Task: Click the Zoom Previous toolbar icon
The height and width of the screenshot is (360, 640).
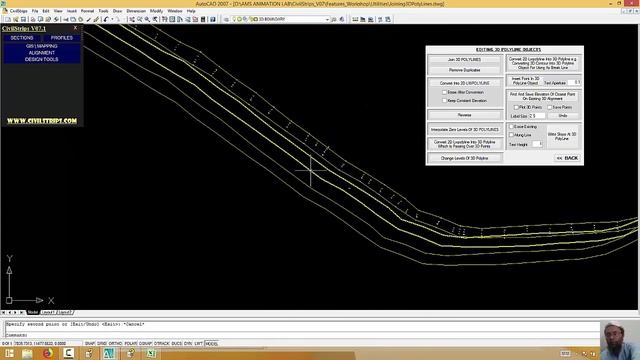Action: [x=155, y=19]
